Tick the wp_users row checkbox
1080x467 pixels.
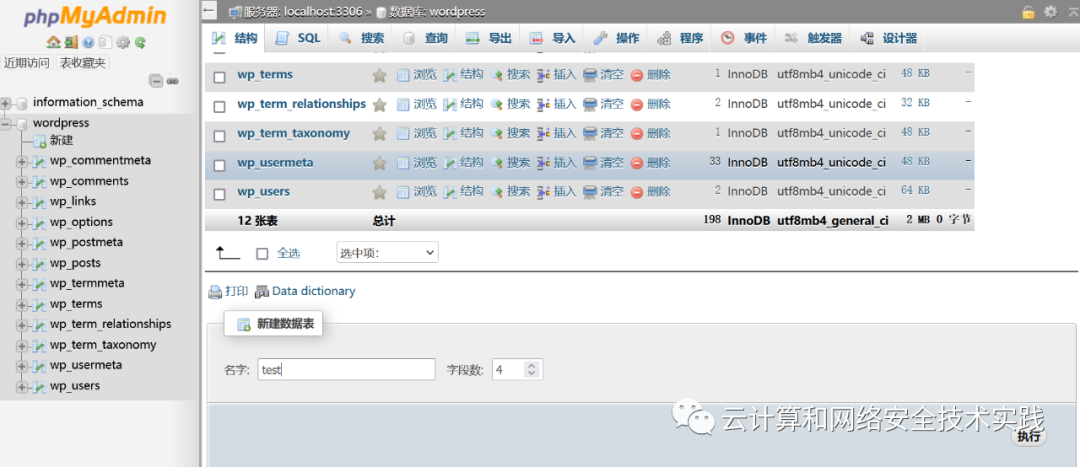pyautogui.click(x=220, y=194)
